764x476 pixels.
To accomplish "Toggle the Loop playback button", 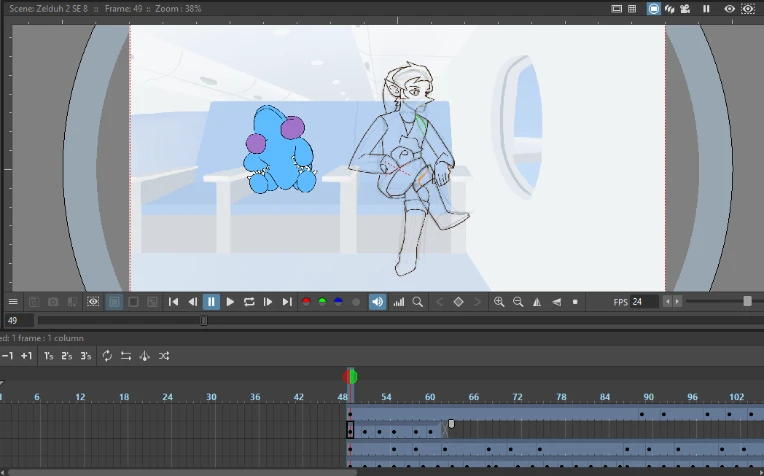I will click(x=249, y=302).
